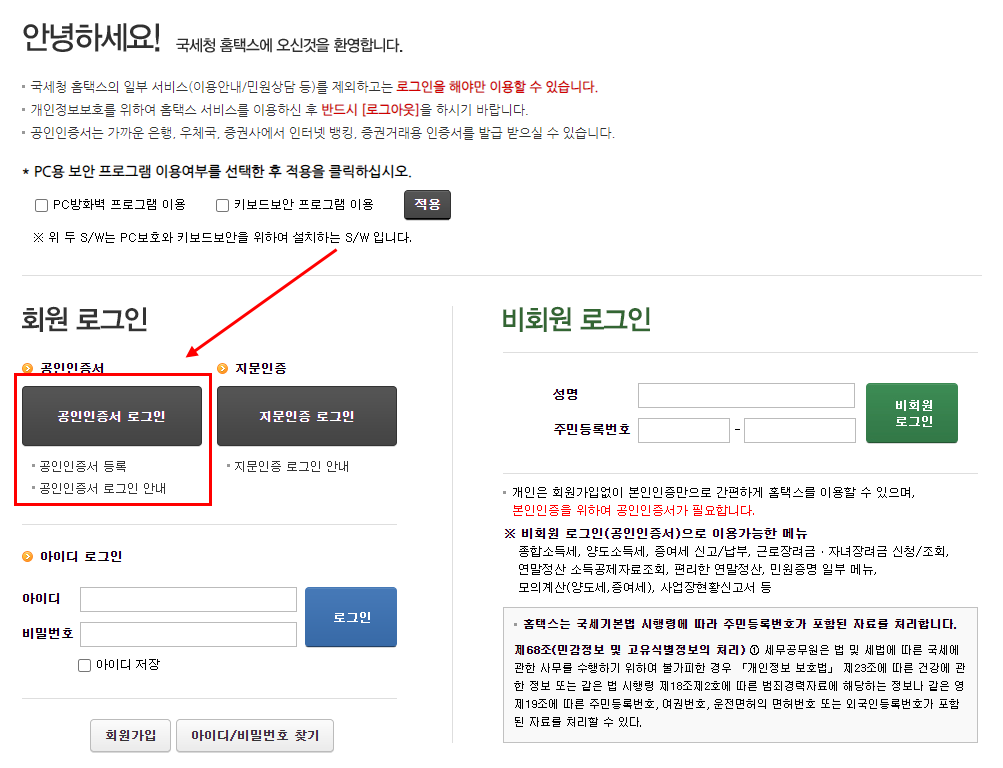The width and height of the screenshot is (1003, 768).
Task: Click orange bullet icon beside 지문인증
Action: pyautogui.click(x=223, y=368)
